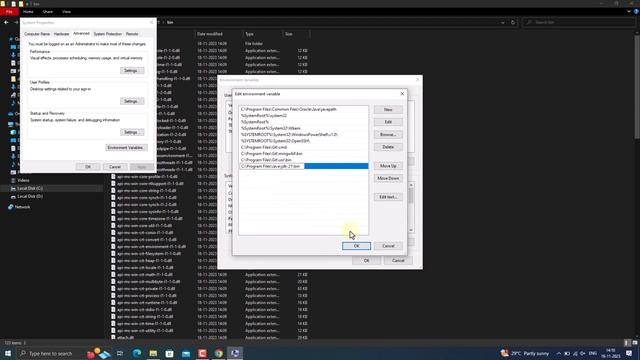Select the System32\OpenSSH path entry
Viewport: 640px width, 360px height.
[303, 141]
